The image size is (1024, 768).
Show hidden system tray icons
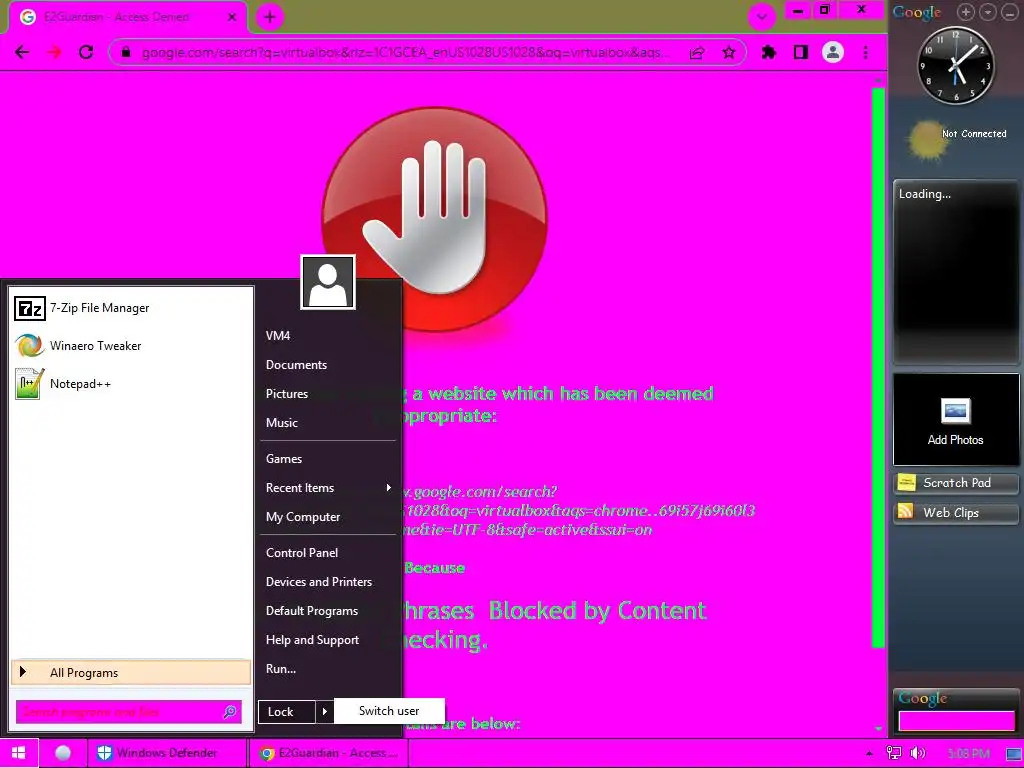[x=869, y=754]
